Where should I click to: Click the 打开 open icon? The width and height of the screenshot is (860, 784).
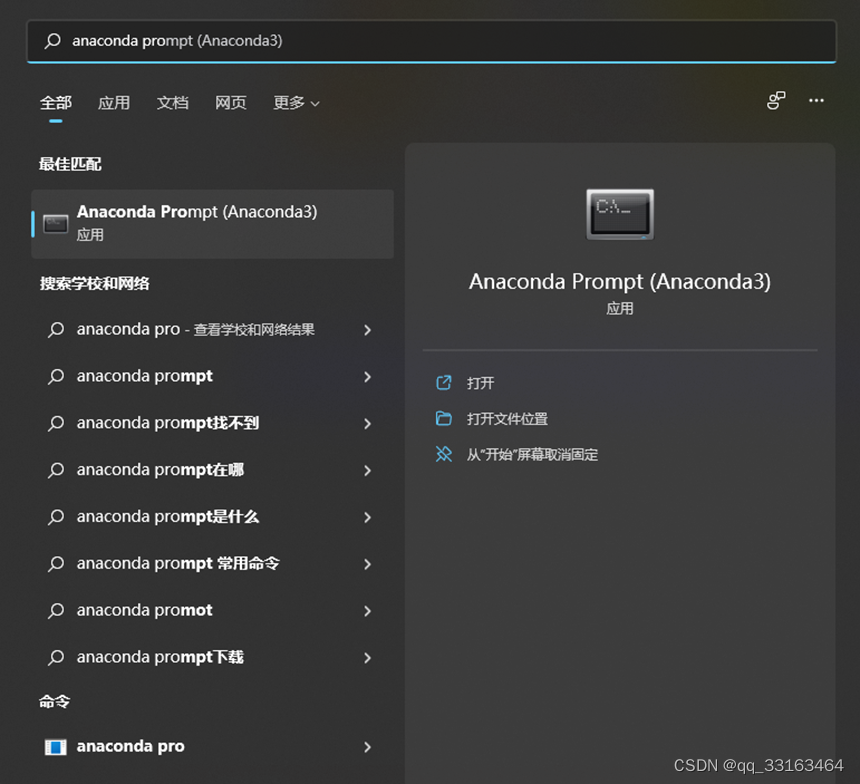coord(444,382)
